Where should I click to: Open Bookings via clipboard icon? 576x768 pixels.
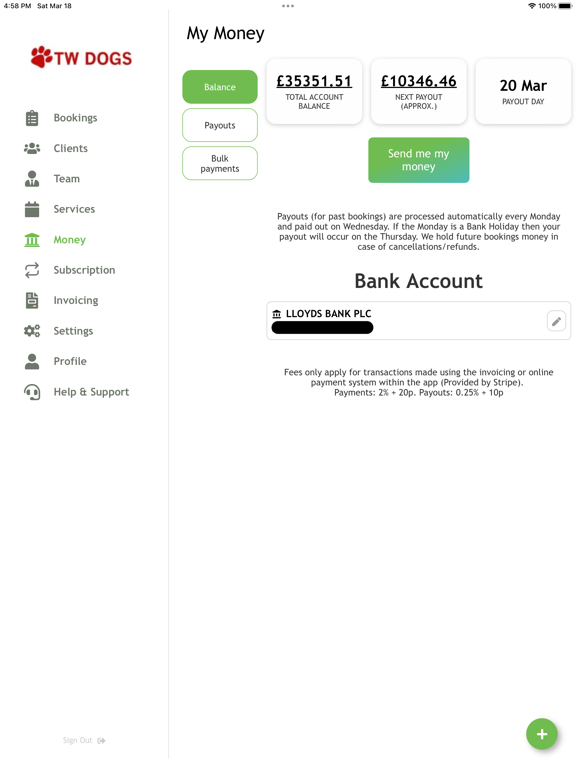coord(32,118)
